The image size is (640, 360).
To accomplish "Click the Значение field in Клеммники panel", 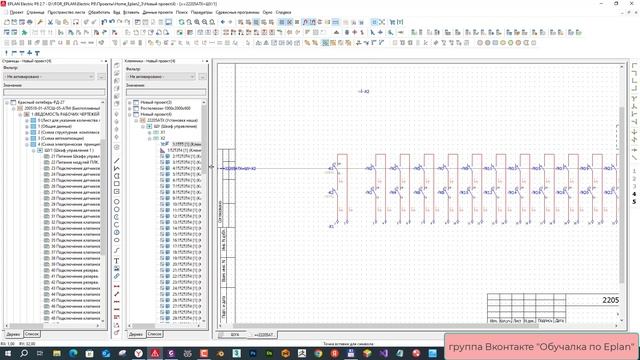I will 166,92.
